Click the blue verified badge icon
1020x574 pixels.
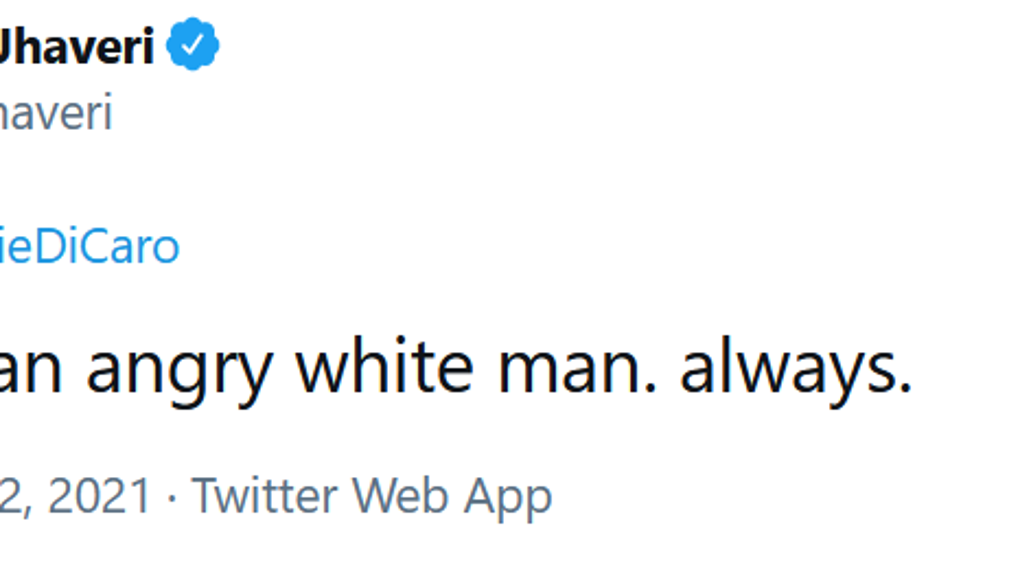[x=193, y=46]
